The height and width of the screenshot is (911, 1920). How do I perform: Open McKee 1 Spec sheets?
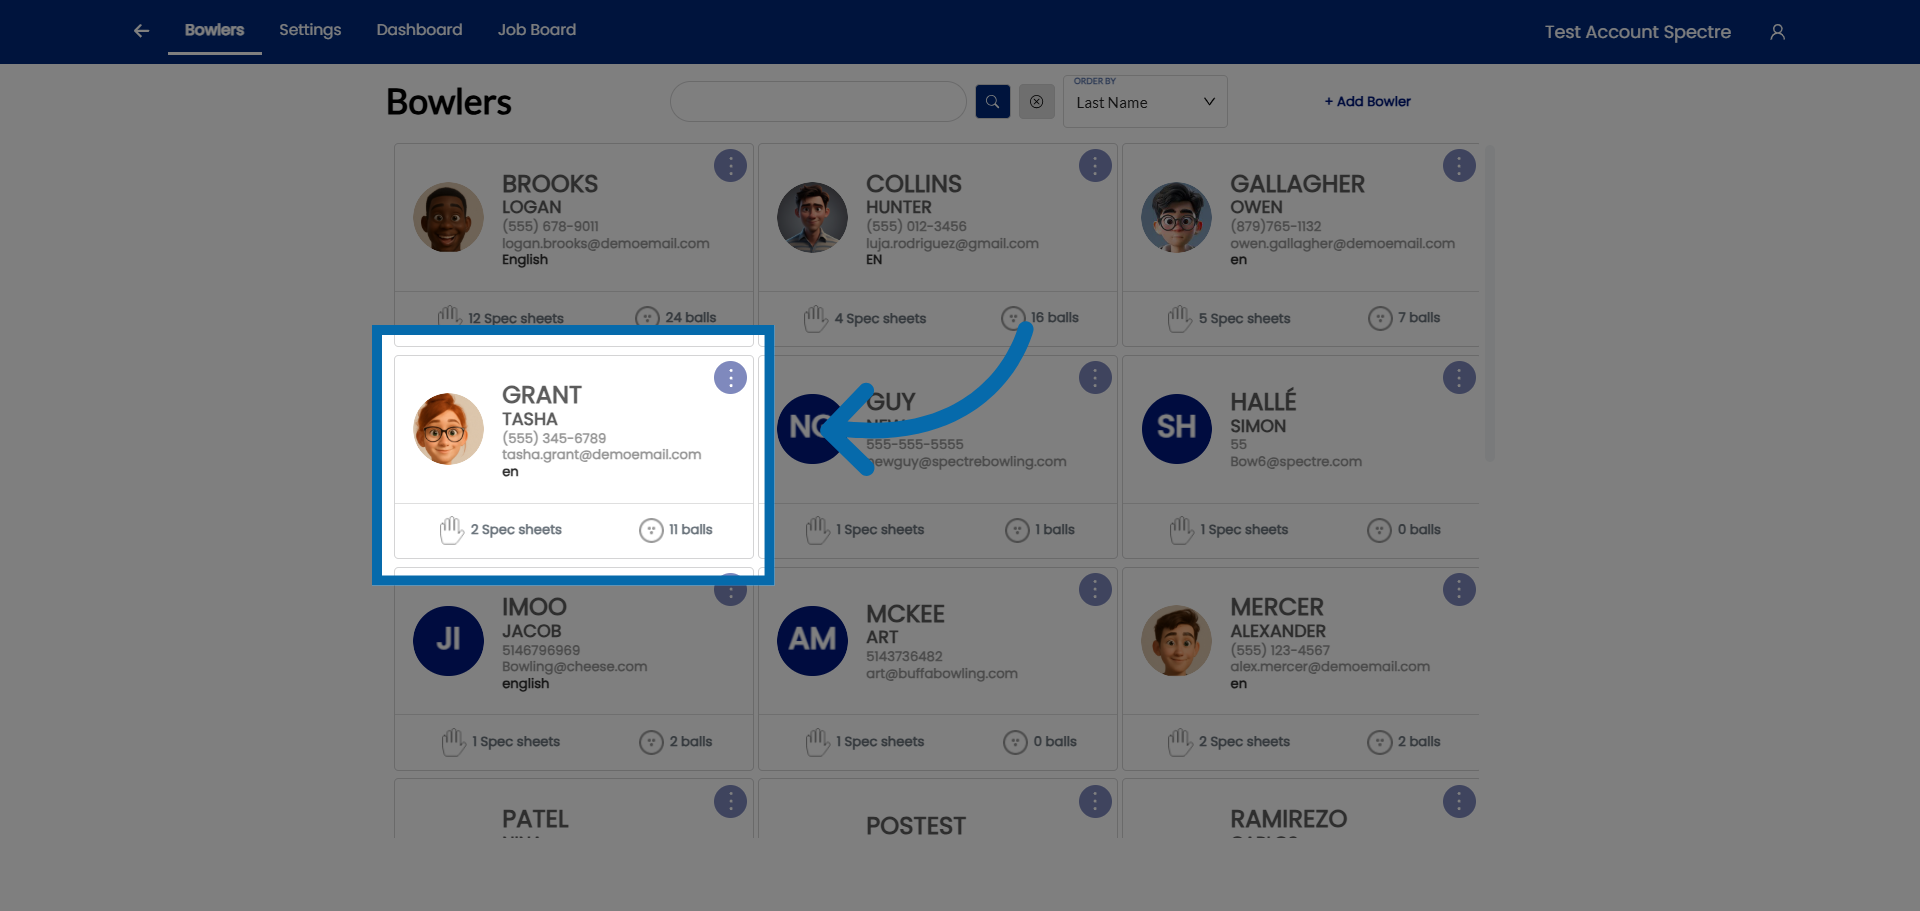865,742
